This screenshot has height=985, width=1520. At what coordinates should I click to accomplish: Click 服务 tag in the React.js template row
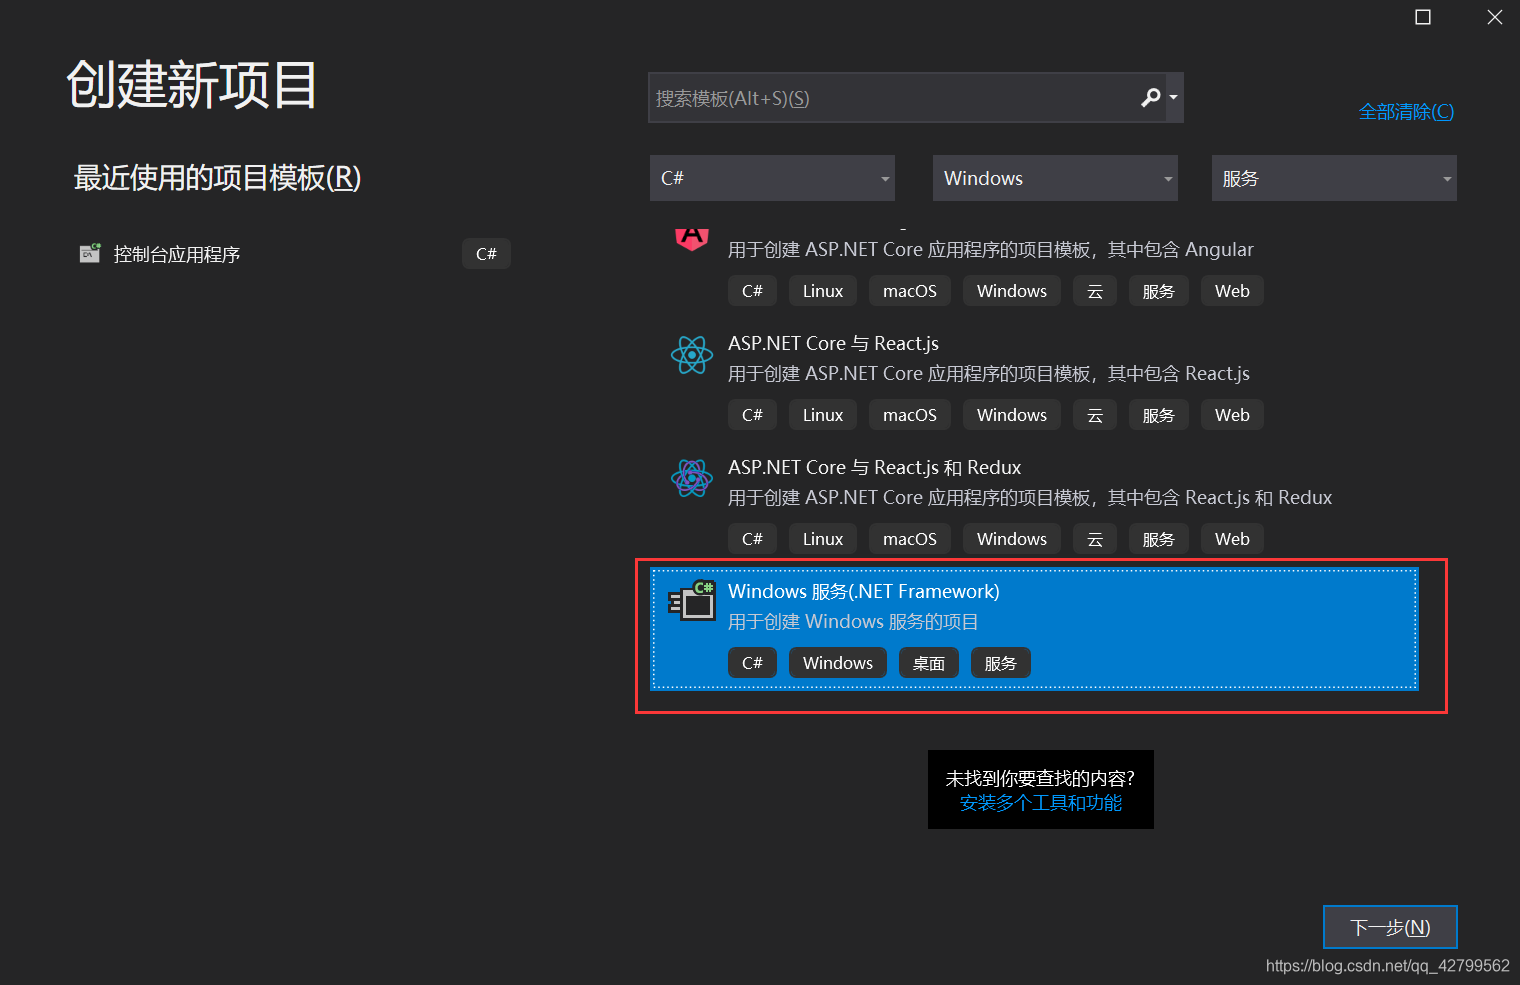click(1159, 415)
